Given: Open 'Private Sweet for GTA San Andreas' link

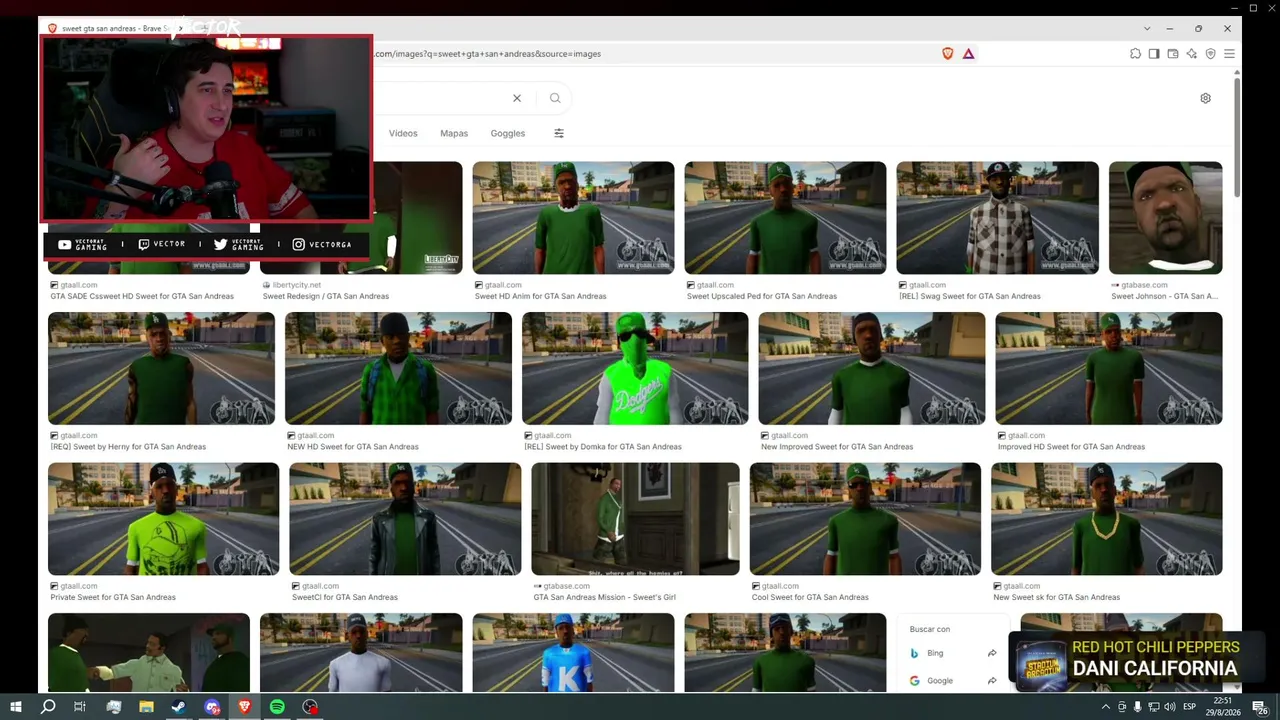Looking at the screenshot, I should [x=113, y=597].
